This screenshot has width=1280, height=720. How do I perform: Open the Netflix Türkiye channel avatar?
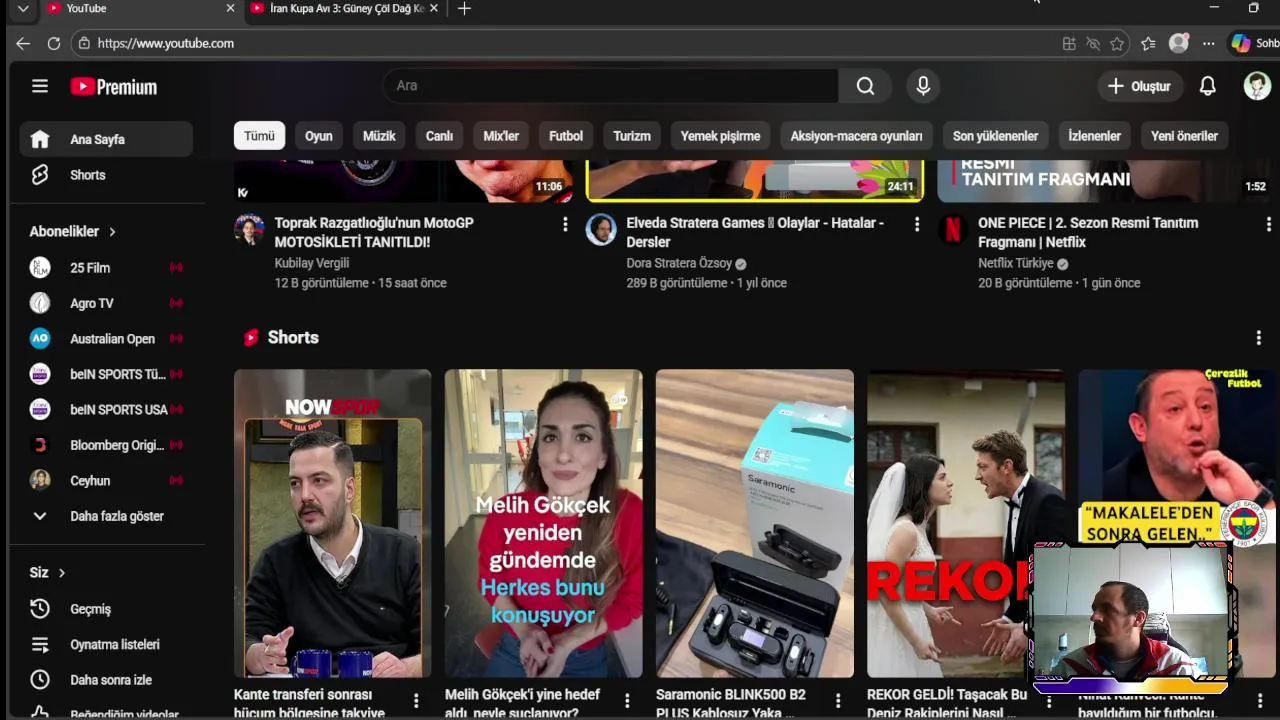(953, 229)
